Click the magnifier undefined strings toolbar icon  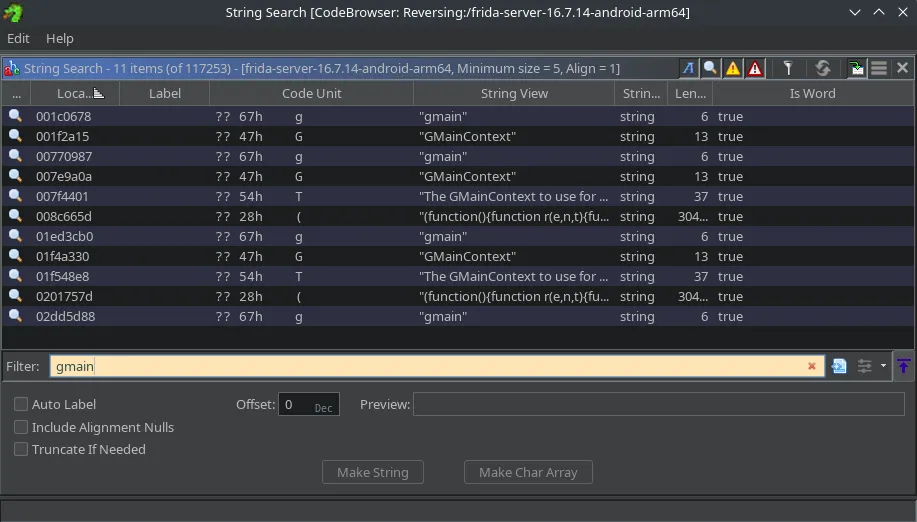coord(710,68)
